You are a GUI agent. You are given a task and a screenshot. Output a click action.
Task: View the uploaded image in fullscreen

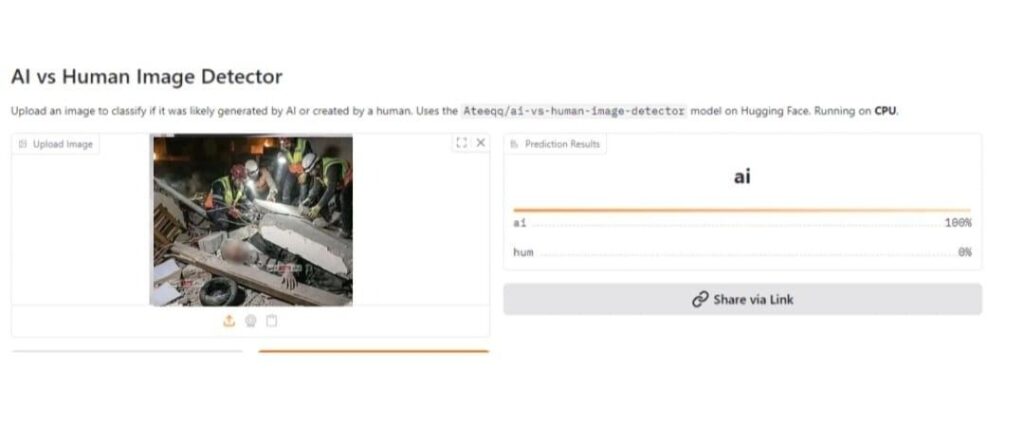pyautogui.click(x=462, y=142)
